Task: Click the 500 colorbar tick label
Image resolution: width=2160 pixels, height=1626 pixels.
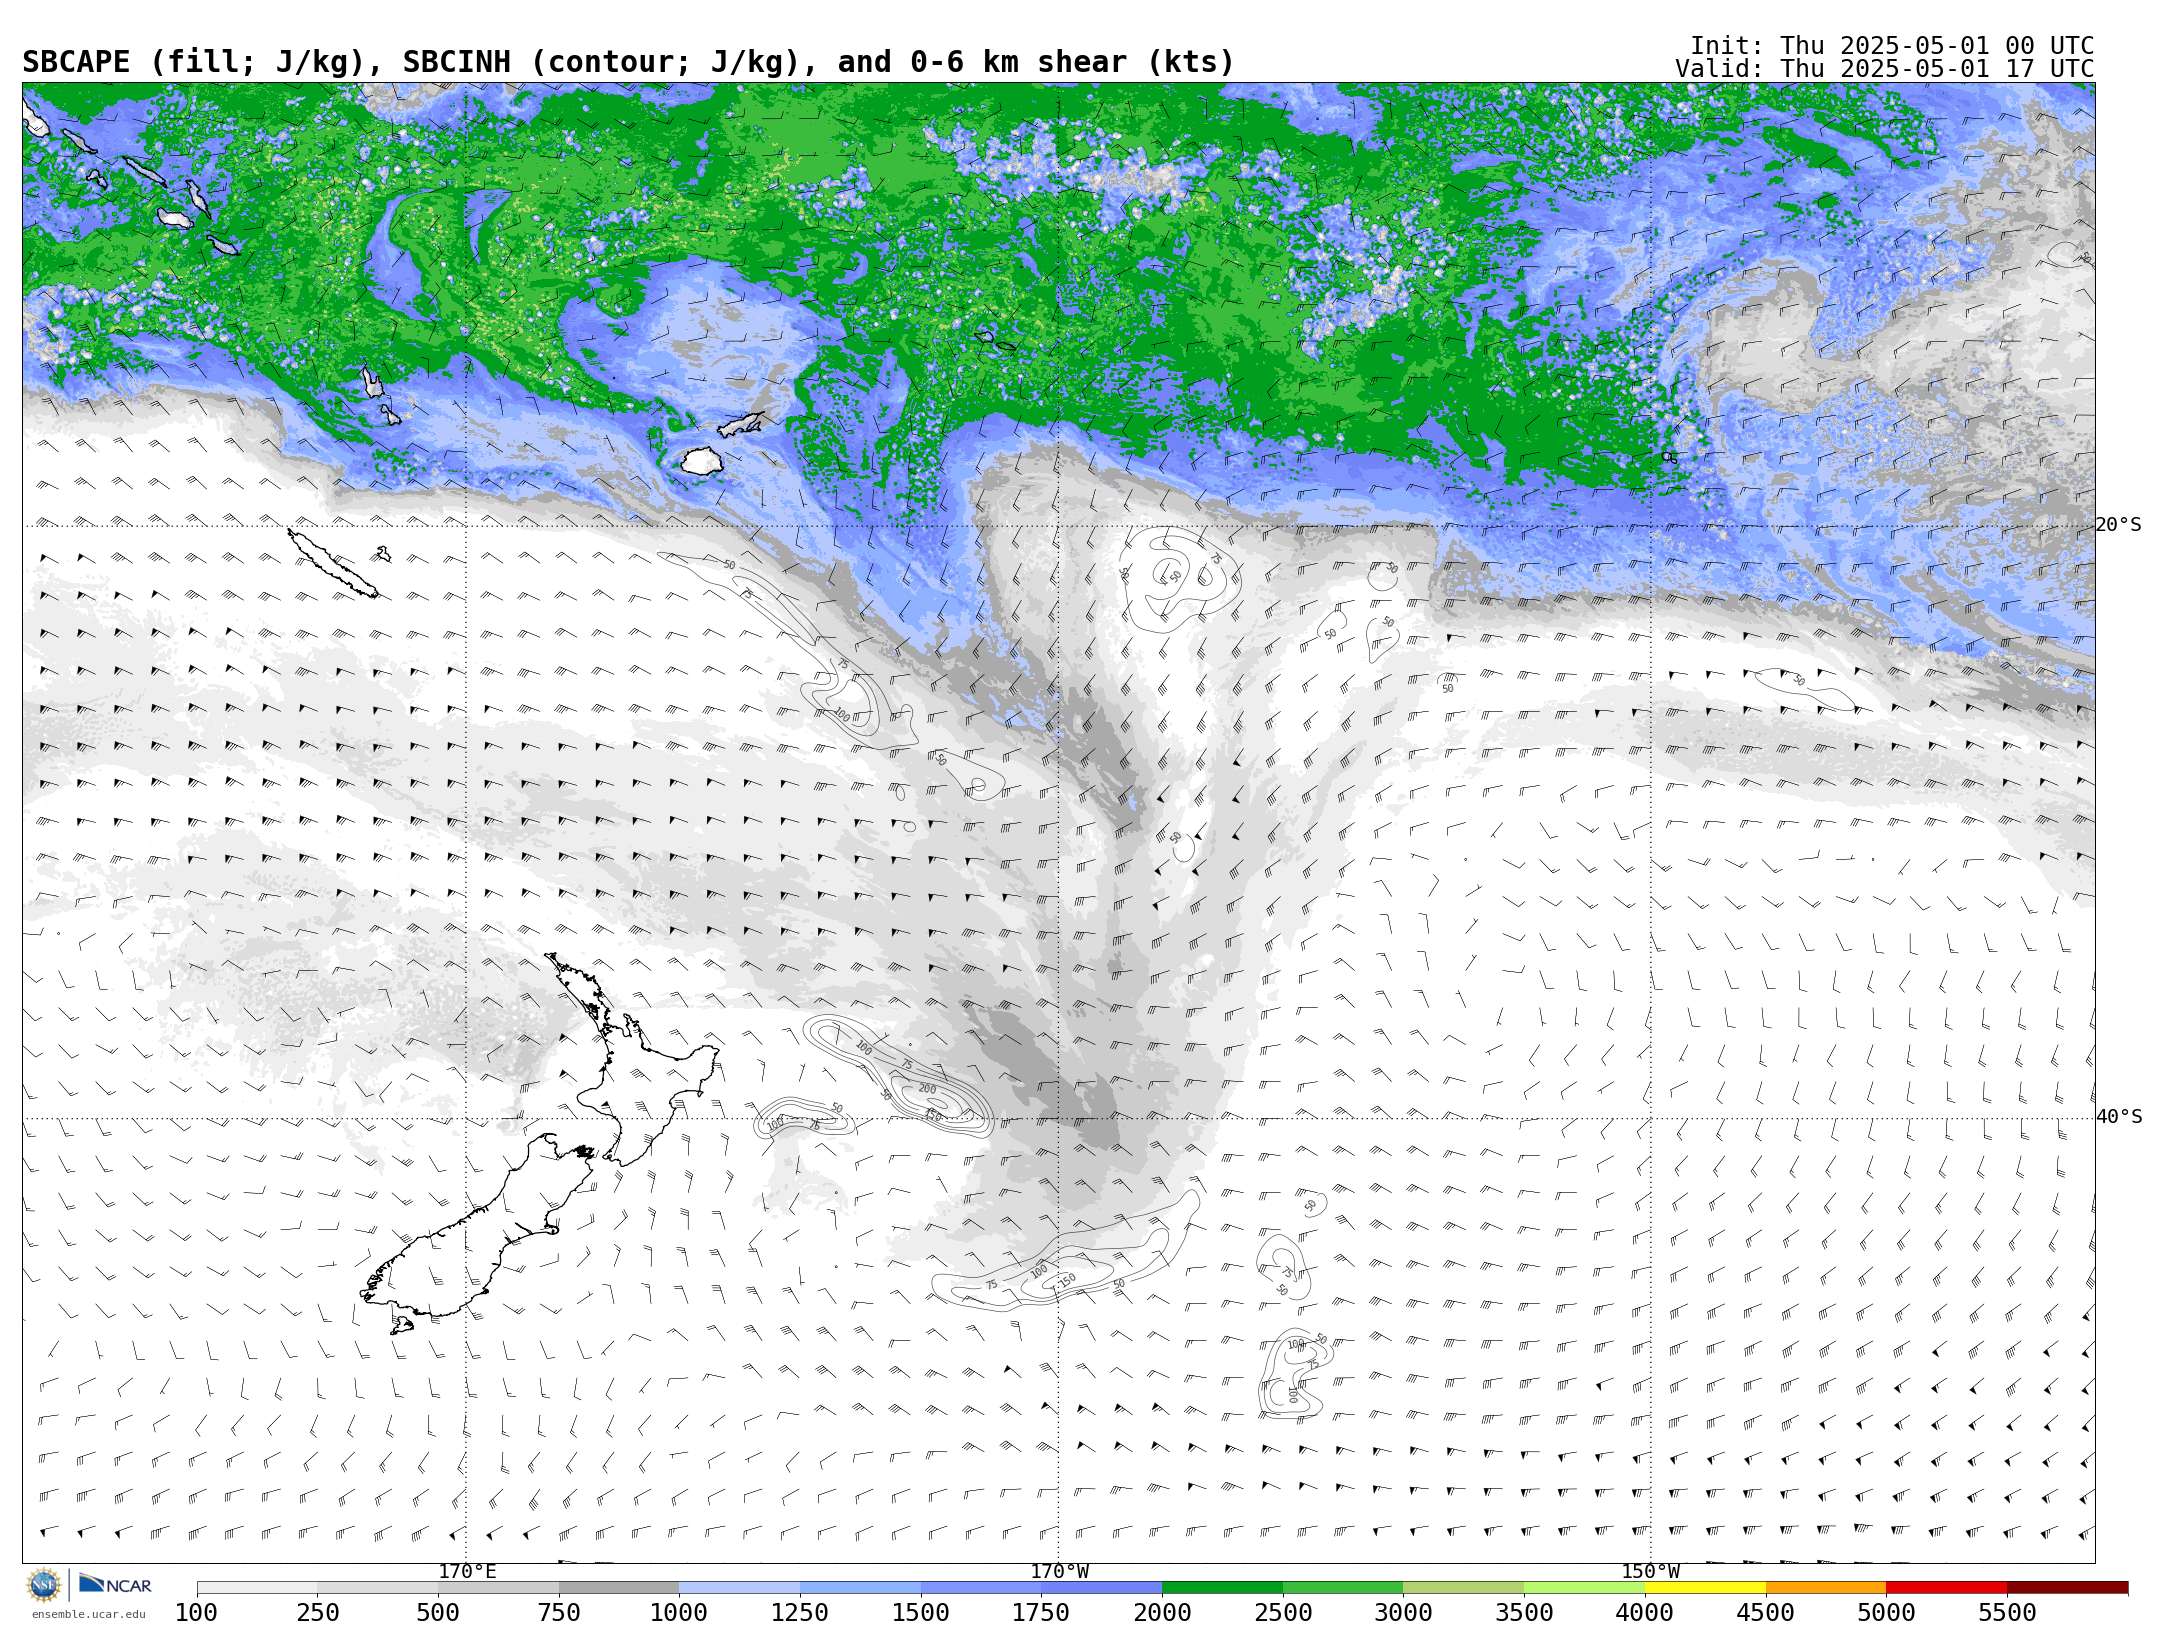Action: [x=438, y=1613]
